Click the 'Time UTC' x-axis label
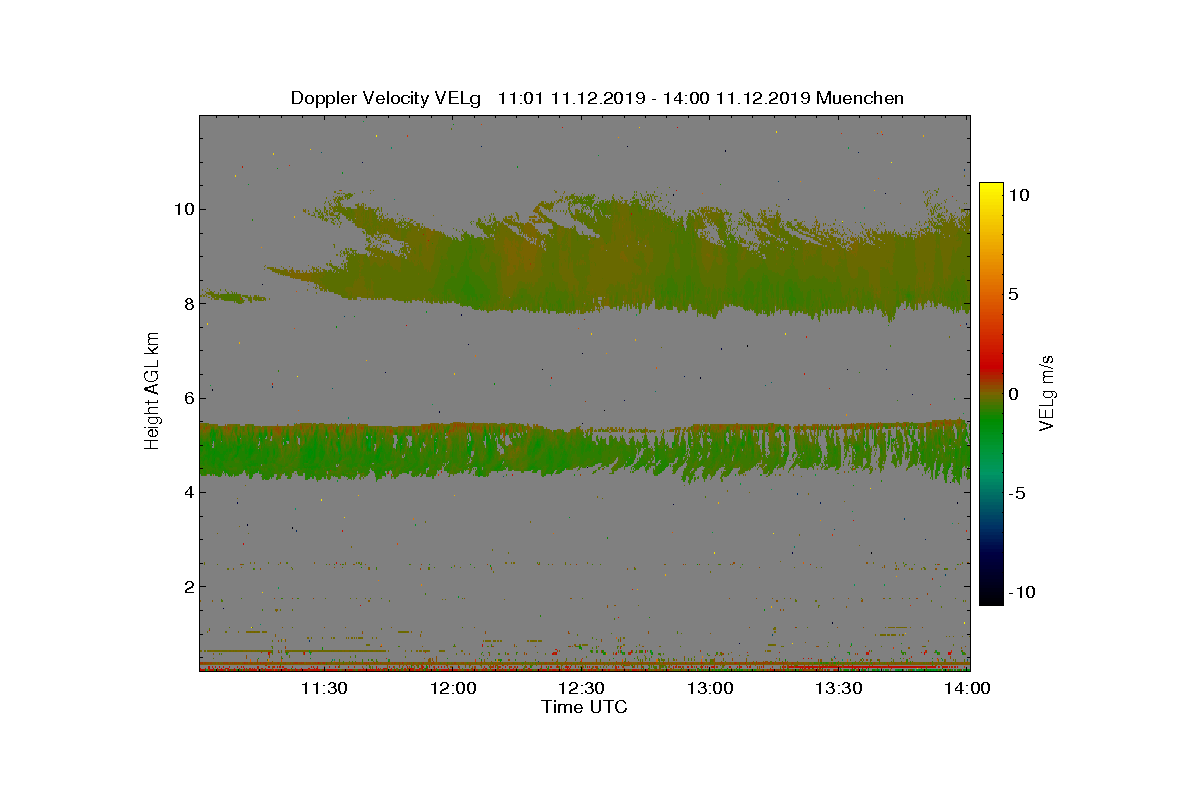This screenshot has width=1200, height=800. [585, 707]
